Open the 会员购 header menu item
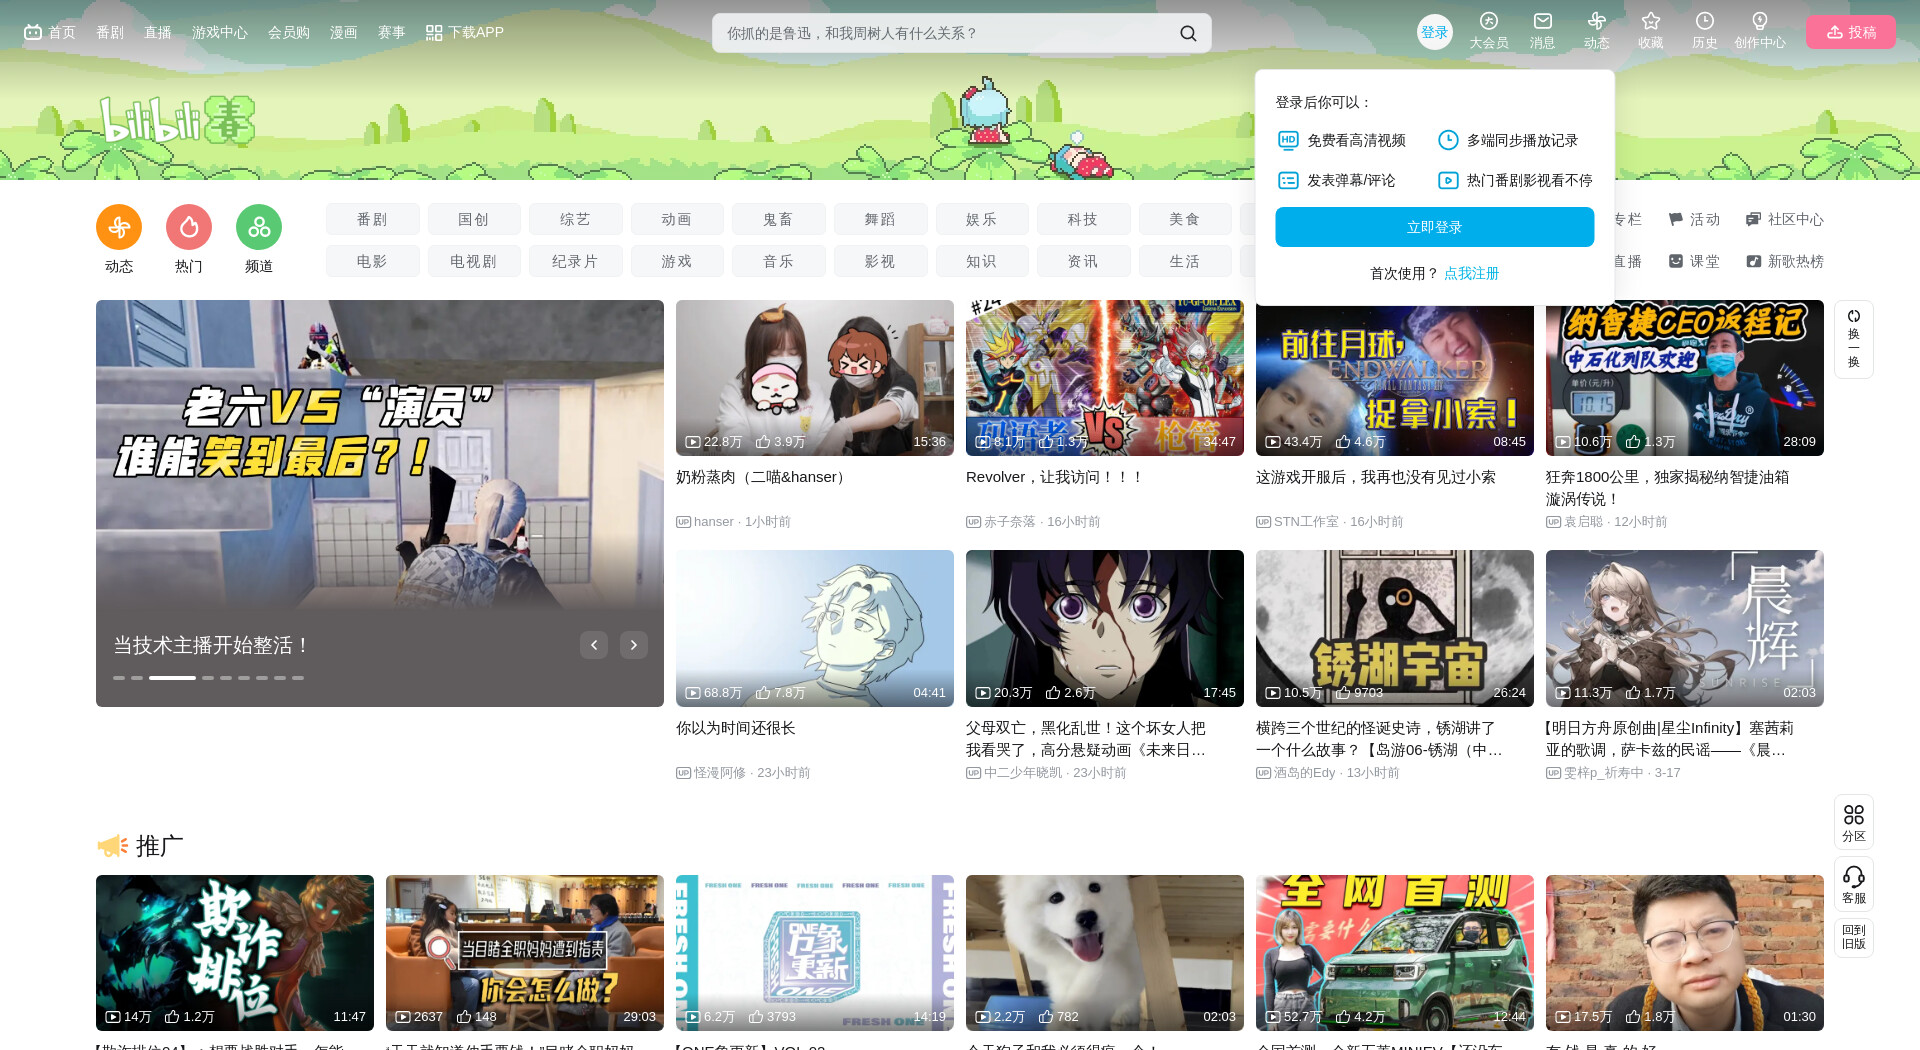This screenshot has height=1050, width=1920. pyautogui.click(x=289, y=32)
